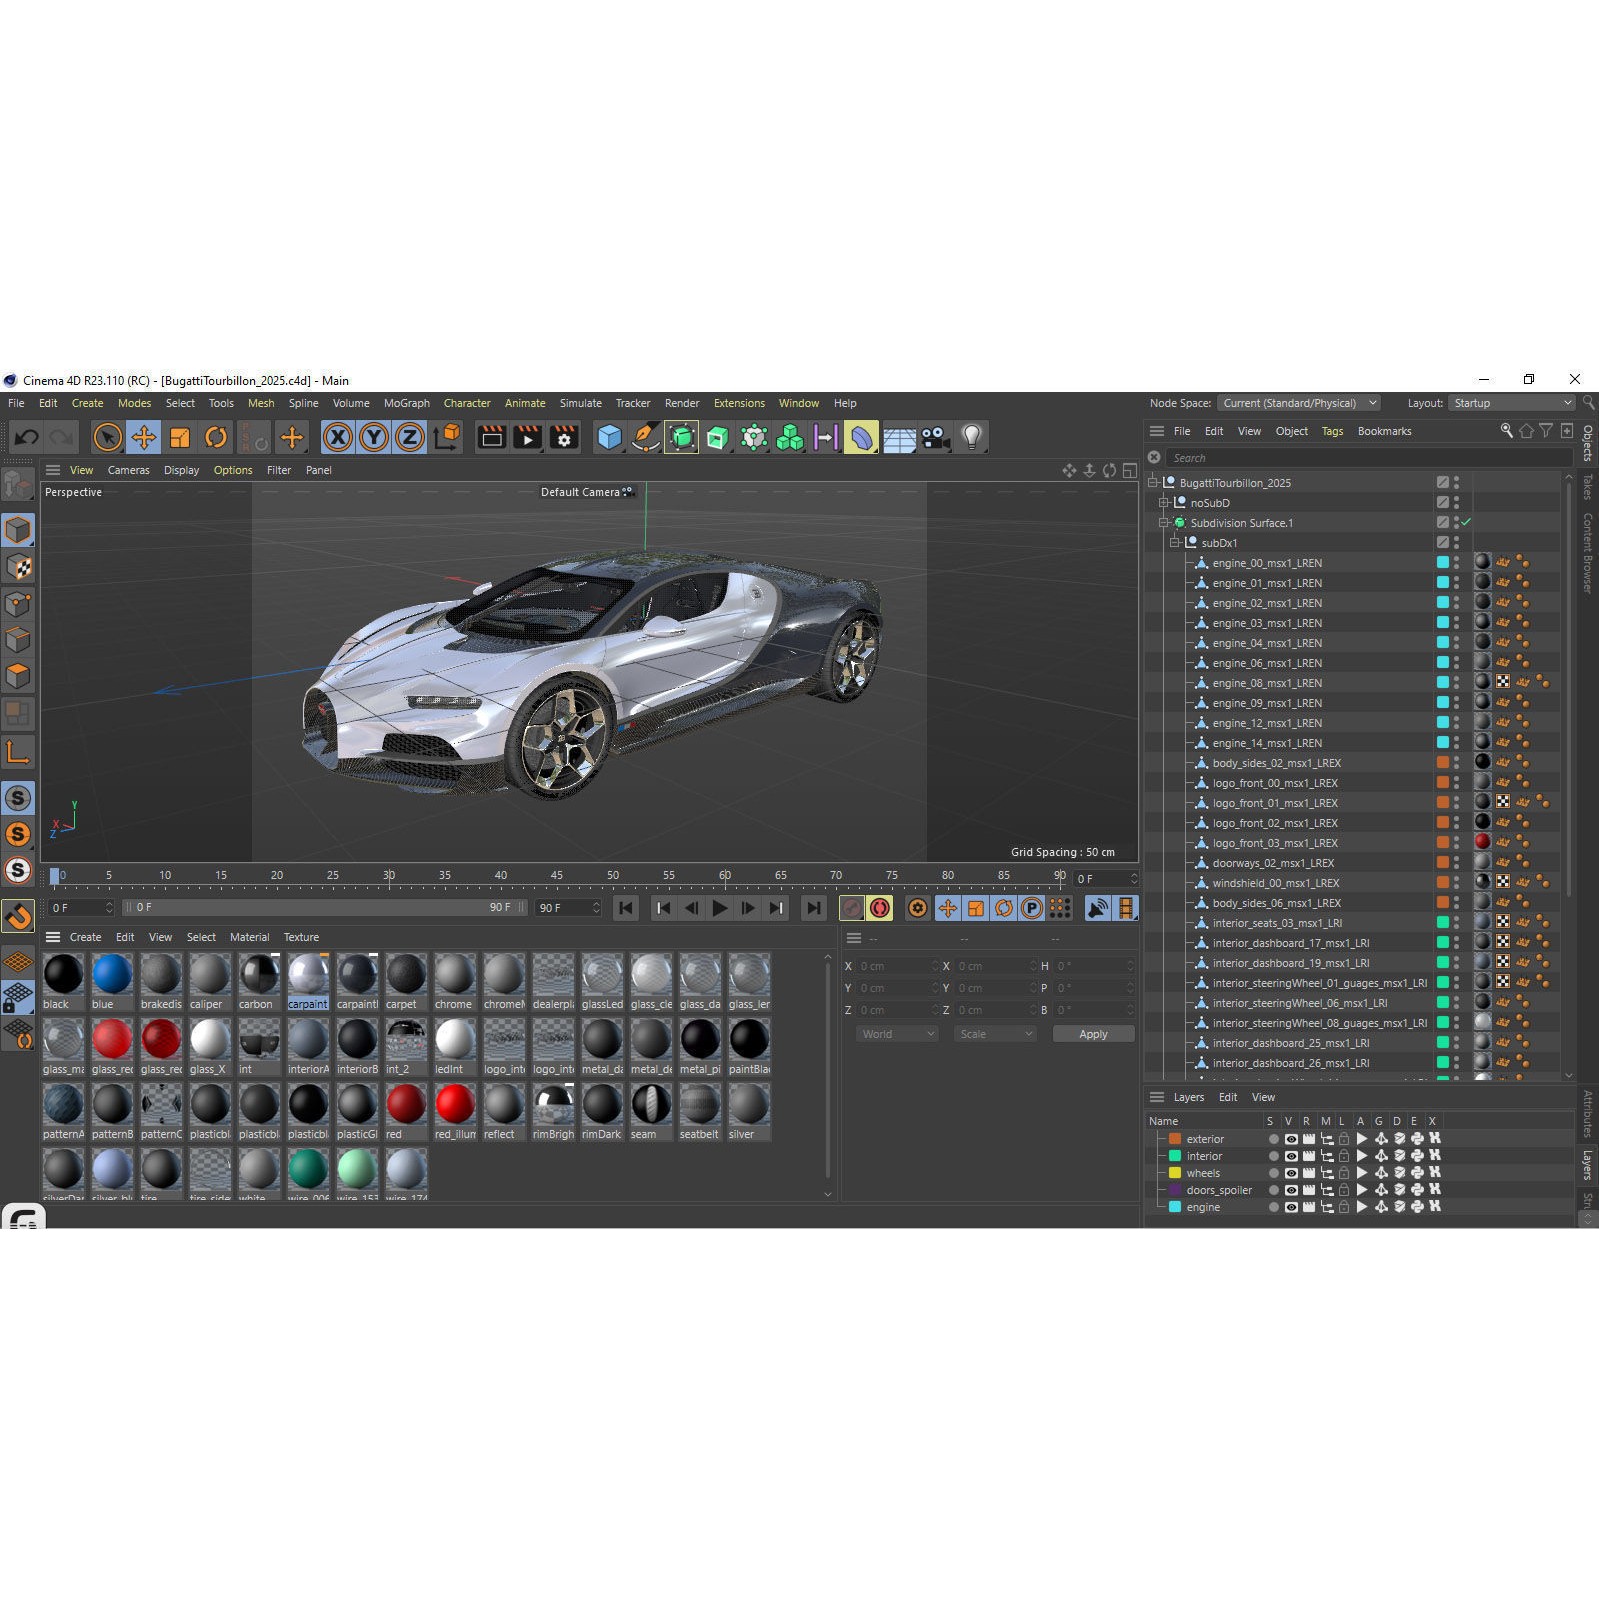Click the Bend deformer icon
1599x1599 pixels.
click(862, 437)
